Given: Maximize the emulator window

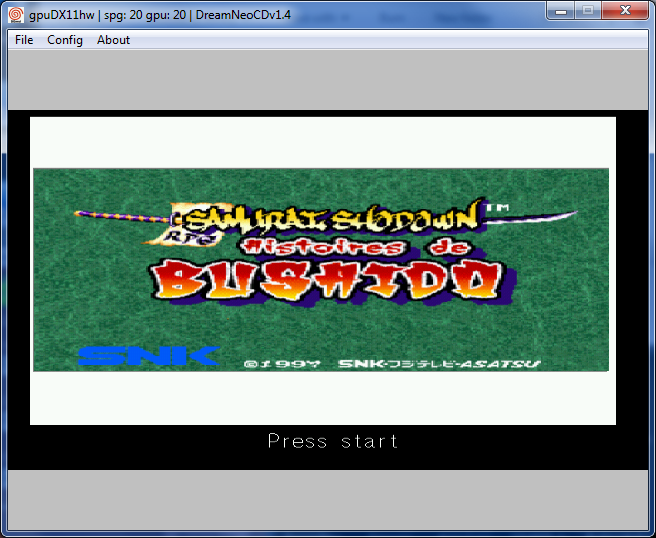Looking at the screenshot, I should pos(588,10).
